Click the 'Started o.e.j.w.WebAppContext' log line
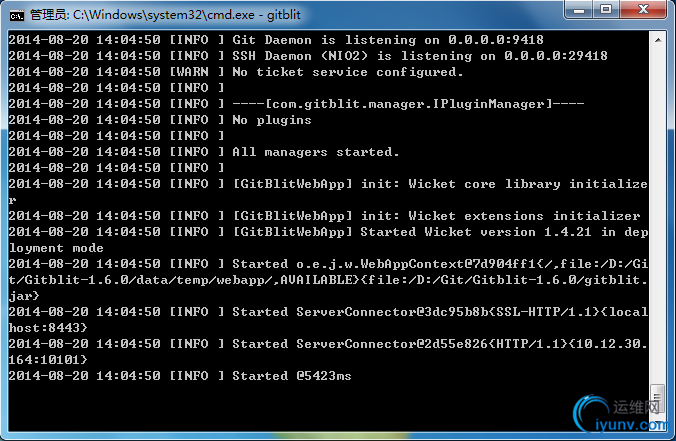This screenshot has height=441, width=676. point(440,264)
